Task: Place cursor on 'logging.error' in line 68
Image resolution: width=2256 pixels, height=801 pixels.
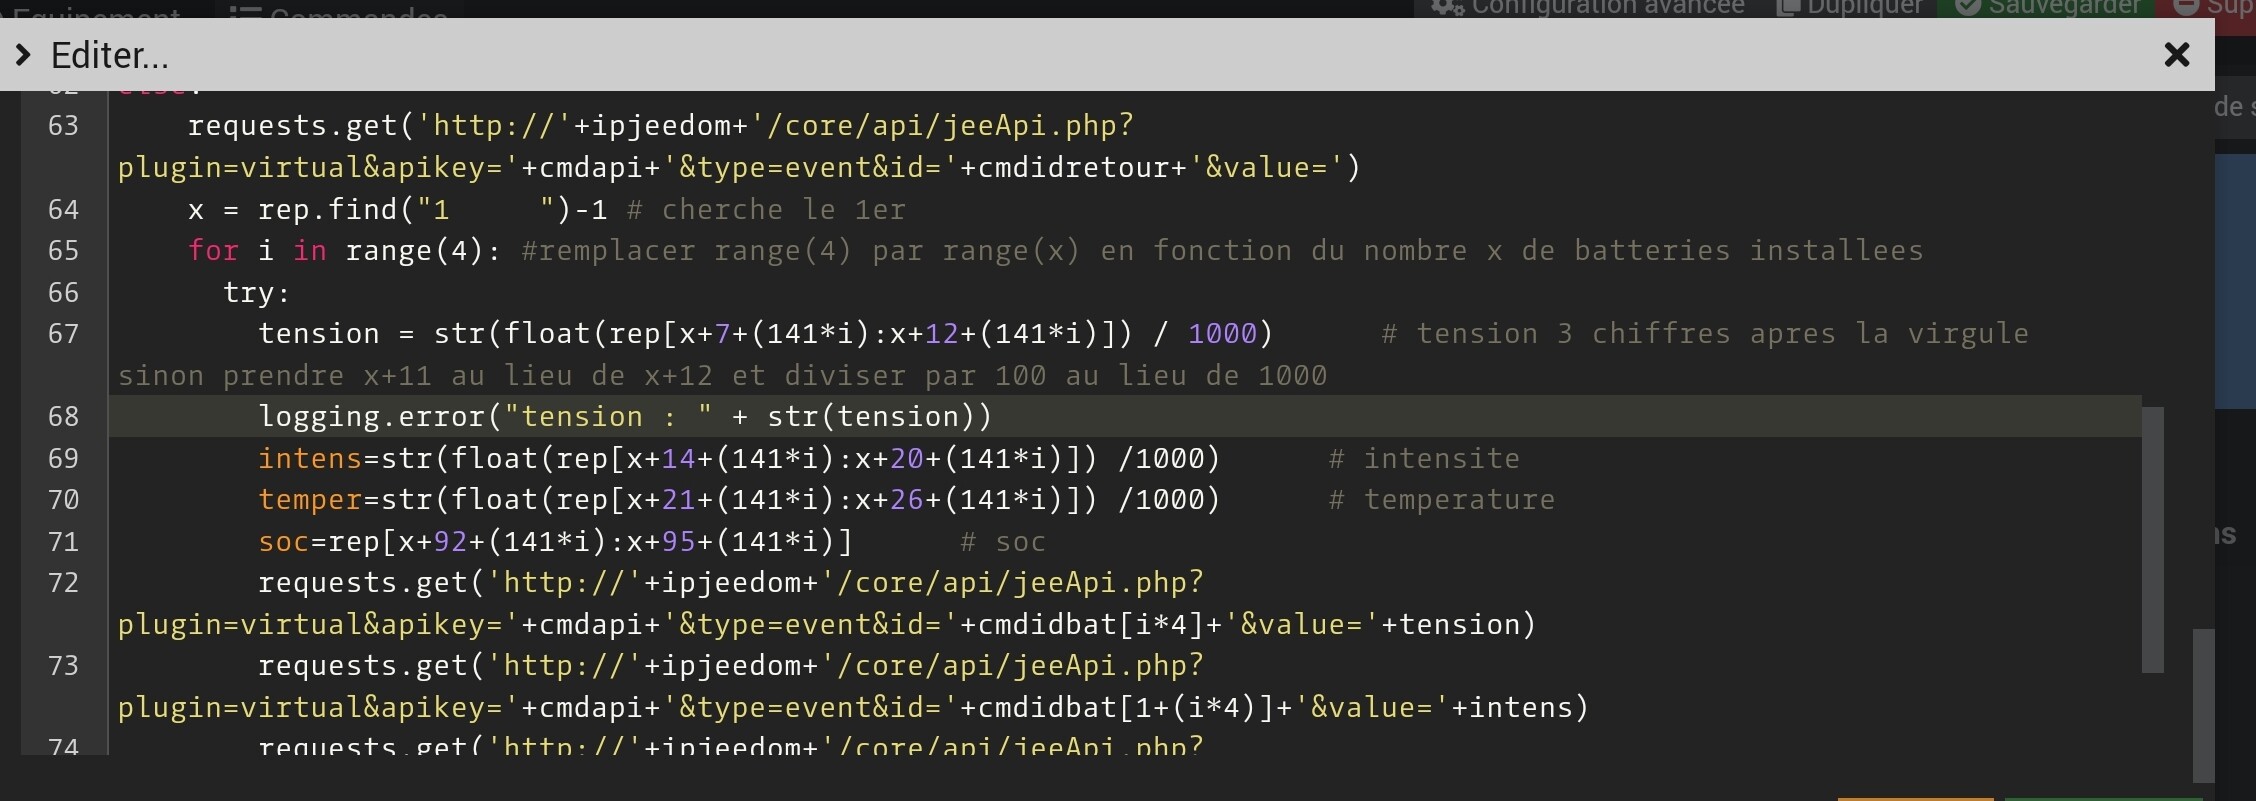Action: click(x=372, y=417)
